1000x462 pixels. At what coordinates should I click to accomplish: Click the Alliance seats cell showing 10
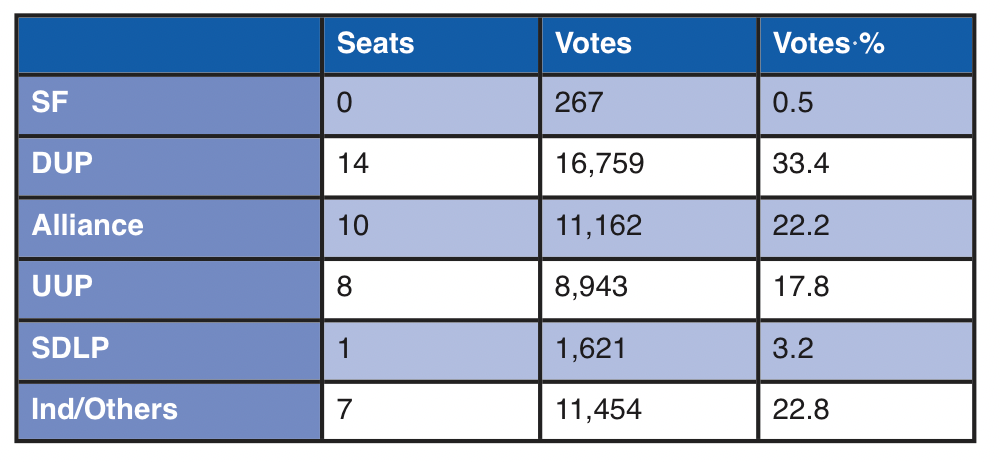point(353,225)
